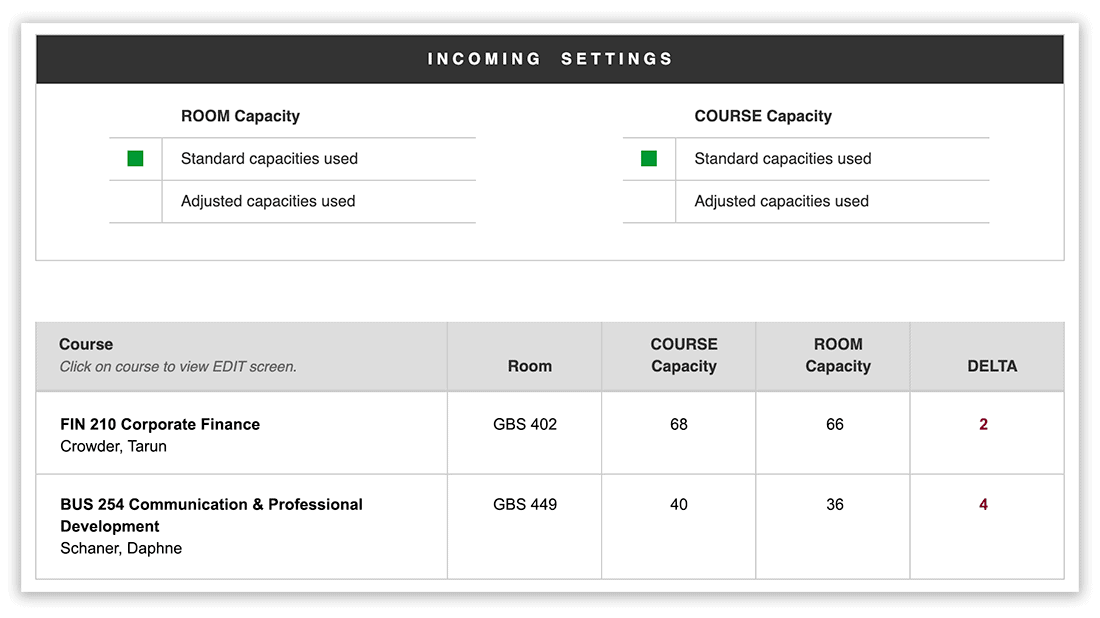
Task: Select the Room column header
Action: point(528,366)
